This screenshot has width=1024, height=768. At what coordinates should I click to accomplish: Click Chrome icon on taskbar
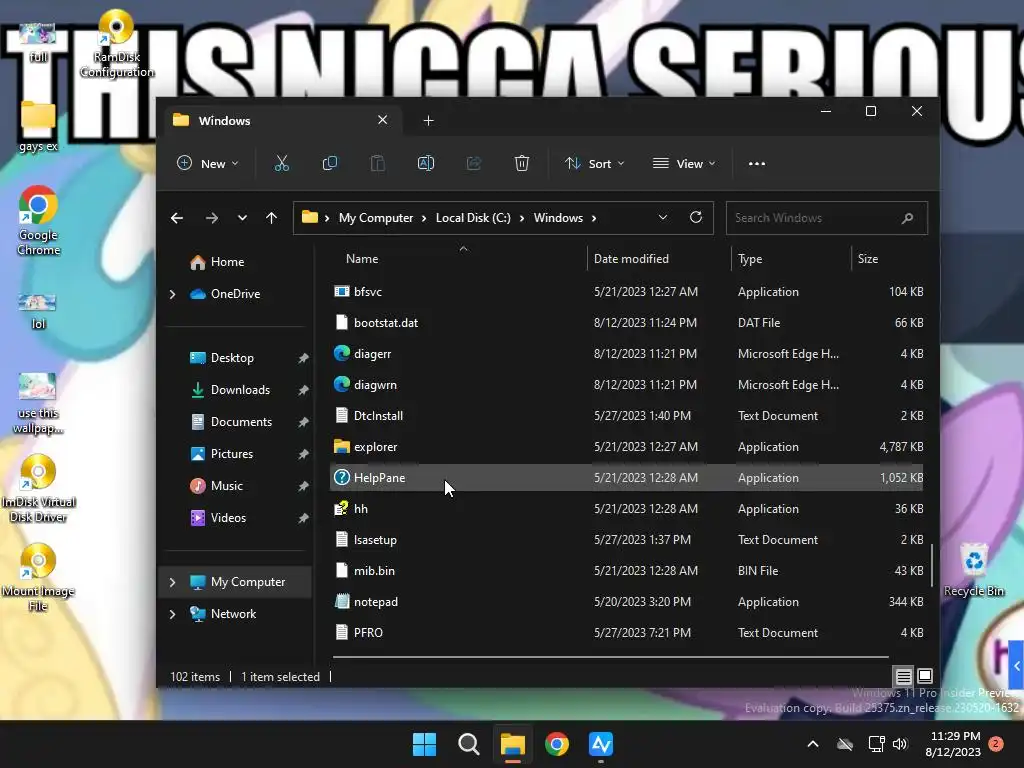557,744
